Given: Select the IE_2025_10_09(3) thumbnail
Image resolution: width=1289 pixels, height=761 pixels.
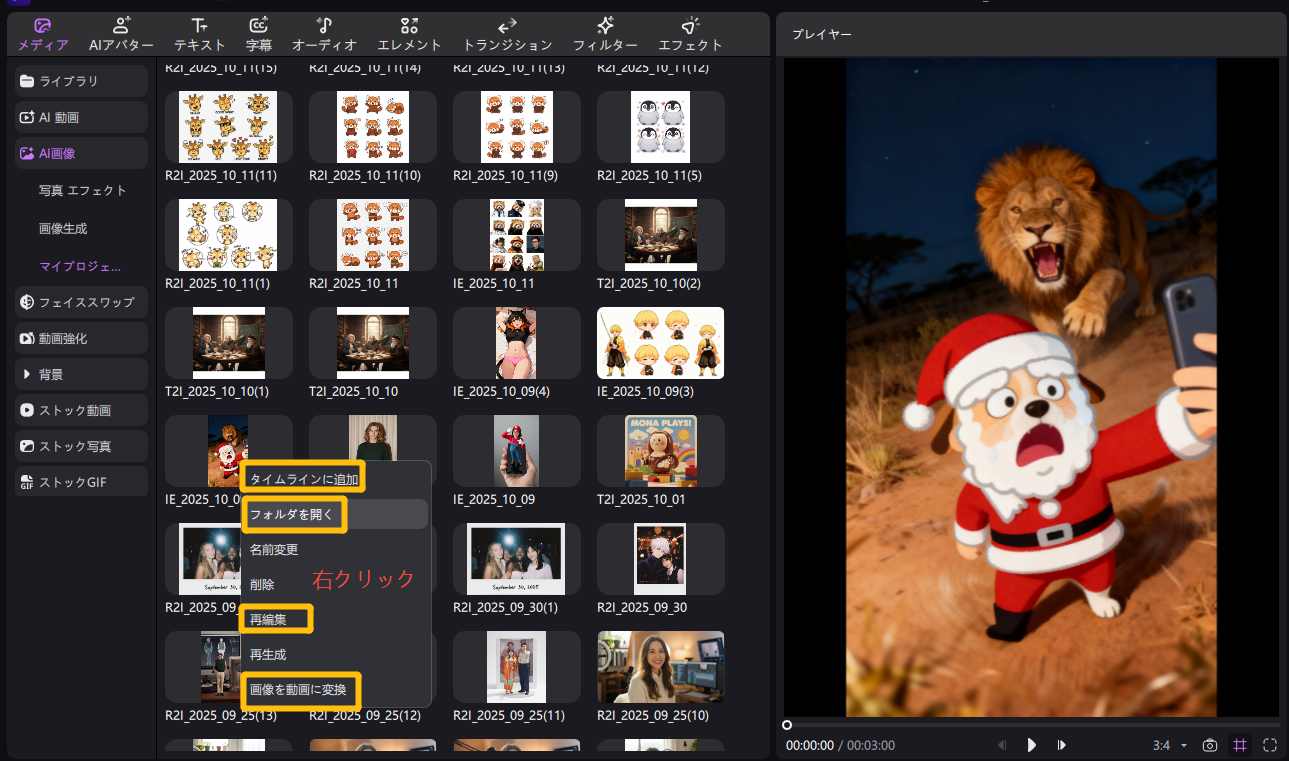Looking at the screenshot, I should click(x=660, y=343).
